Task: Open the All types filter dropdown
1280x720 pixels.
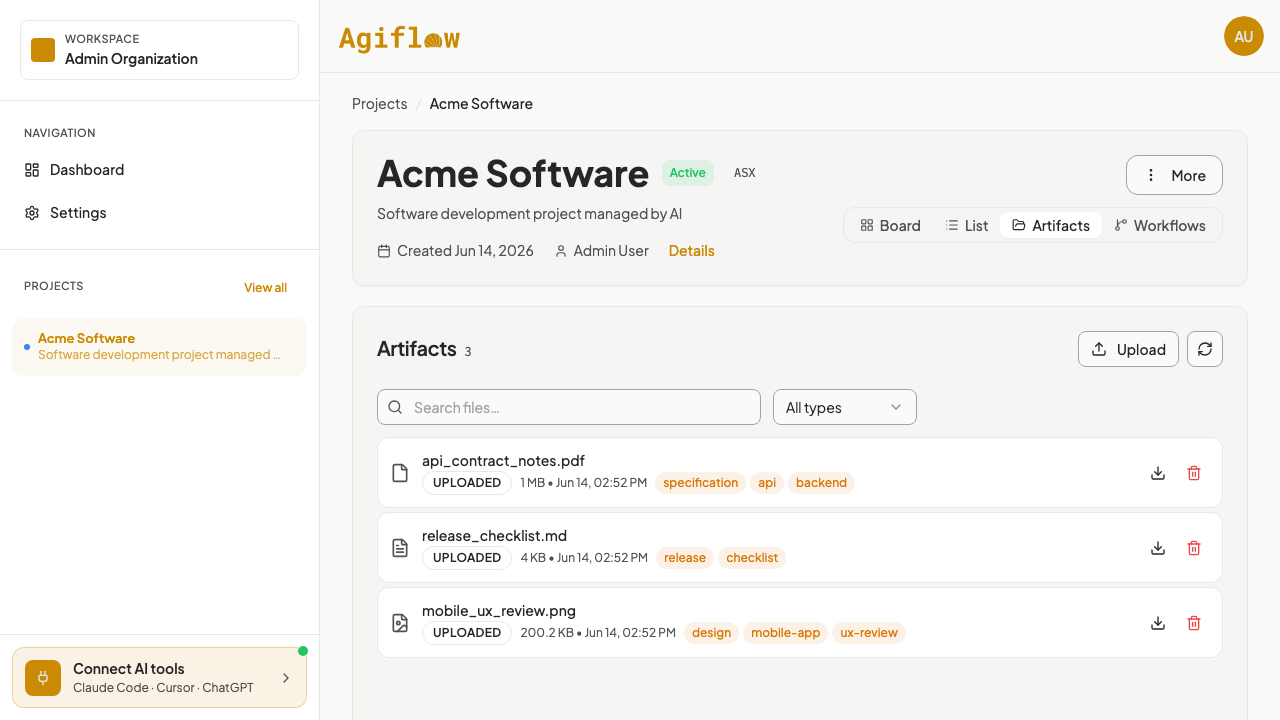Action: click(x=845, y=407)
